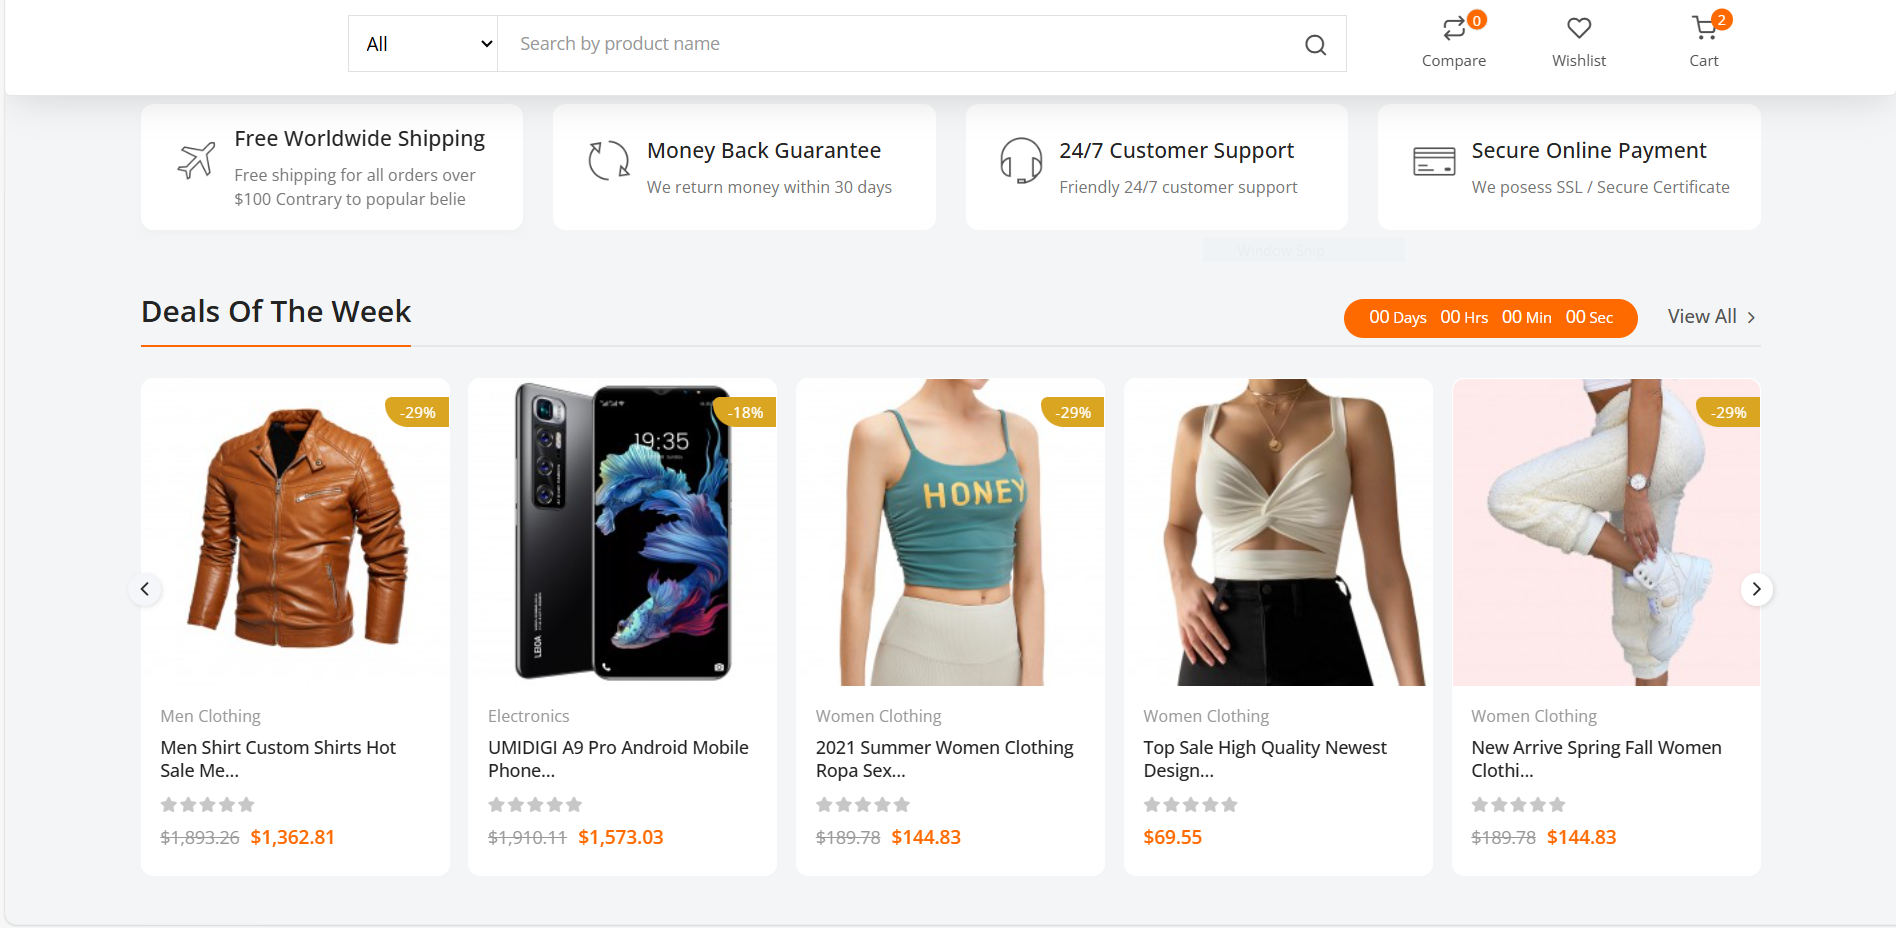Image resolution: width=1896 pixels, height=928 pixels.
Task: Open the Compare icon in header
Action: click(1454, 29)
